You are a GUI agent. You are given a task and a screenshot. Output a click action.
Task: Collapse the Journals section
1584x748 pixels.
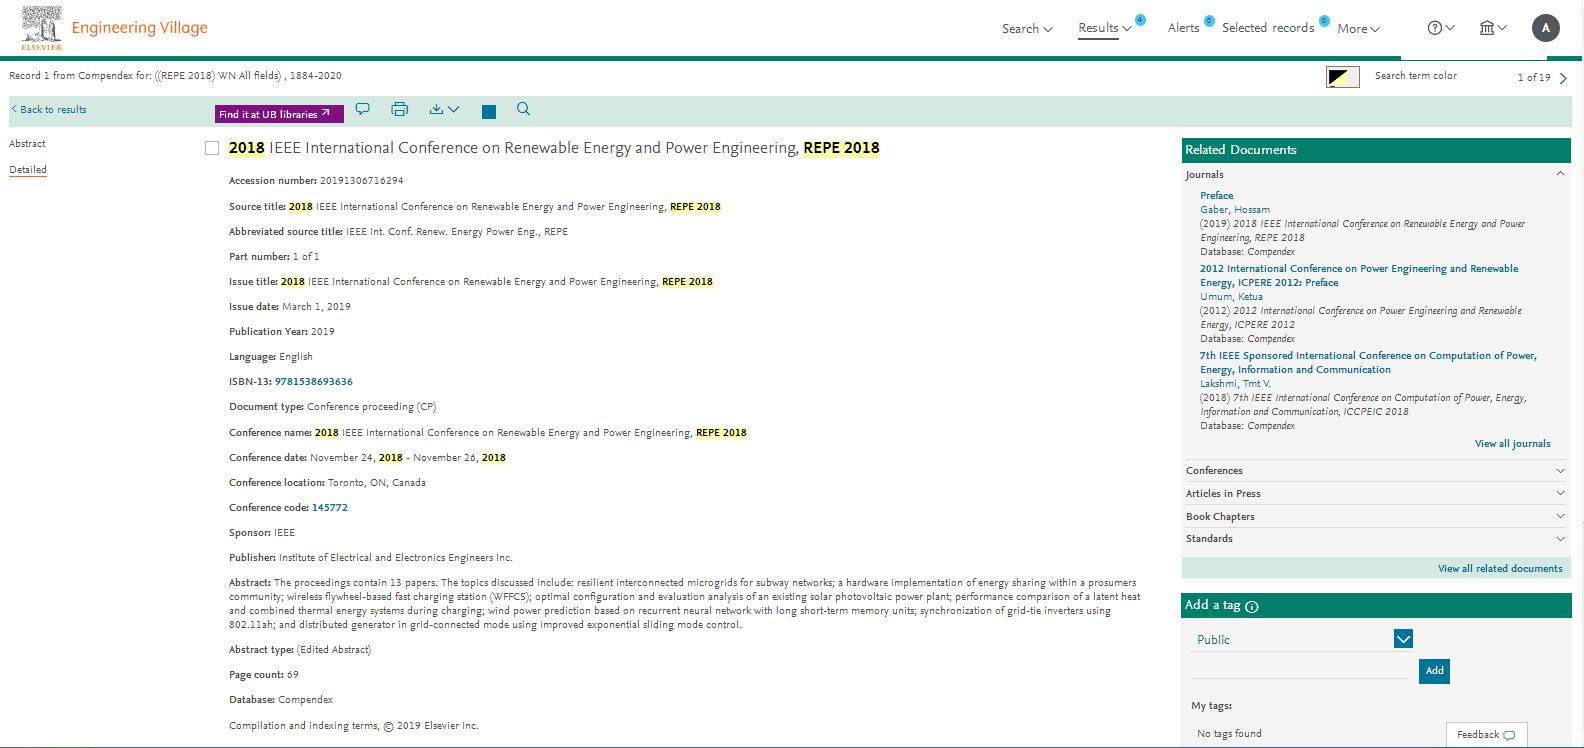point(1560,175)
